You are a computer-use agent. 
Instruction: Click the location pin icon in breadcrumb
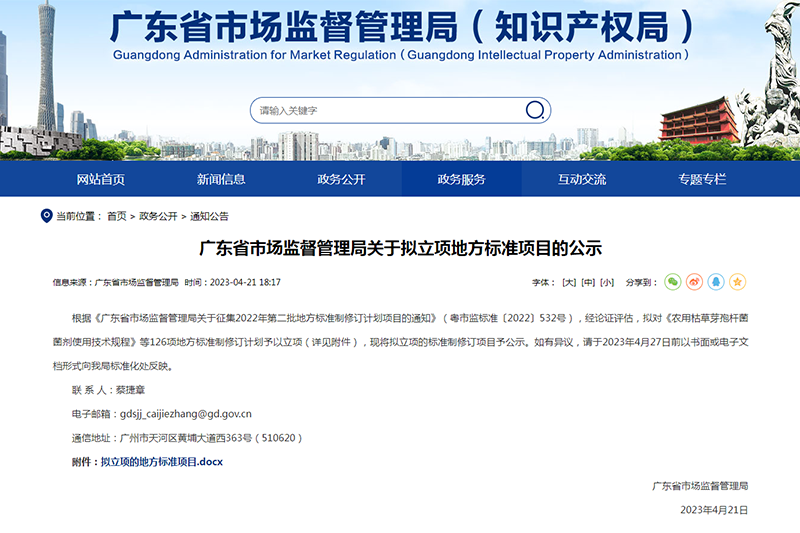[x=45, y=216]
